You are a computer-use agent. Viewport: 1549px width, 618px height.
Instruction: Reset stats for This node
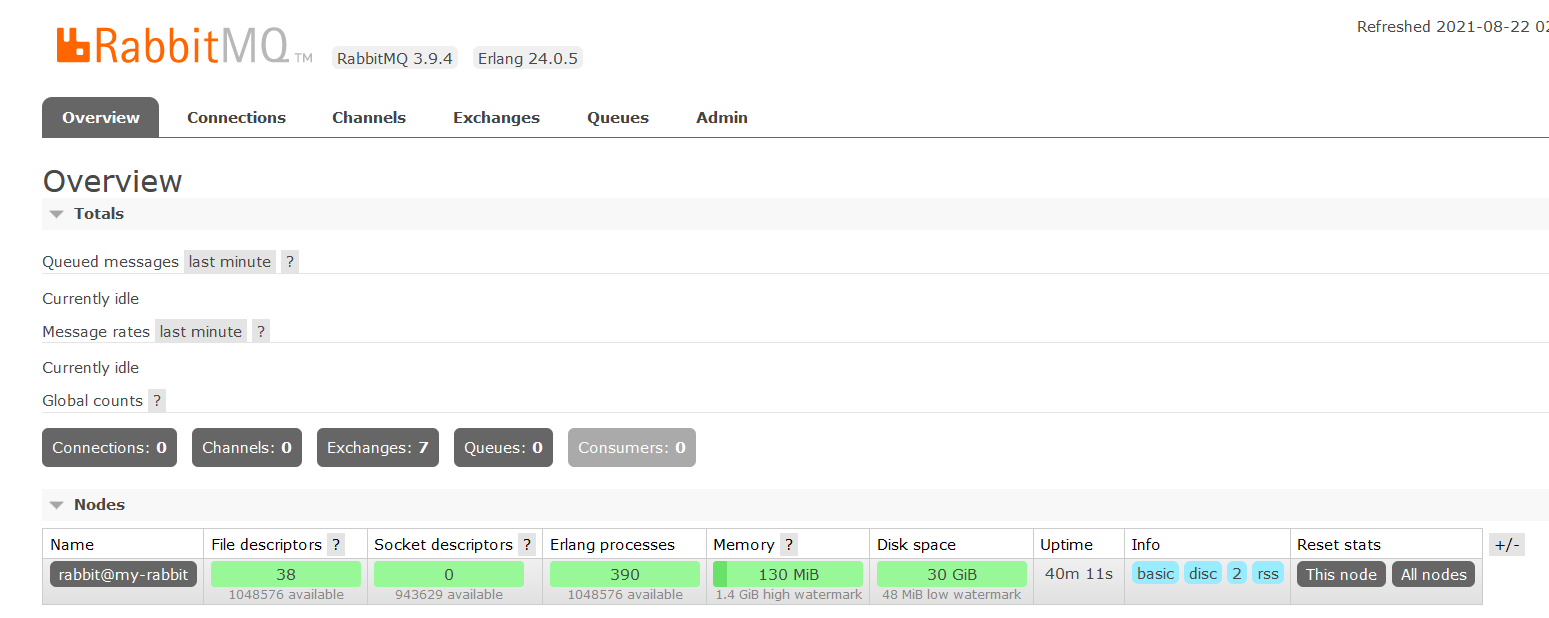click(1342, 574)
